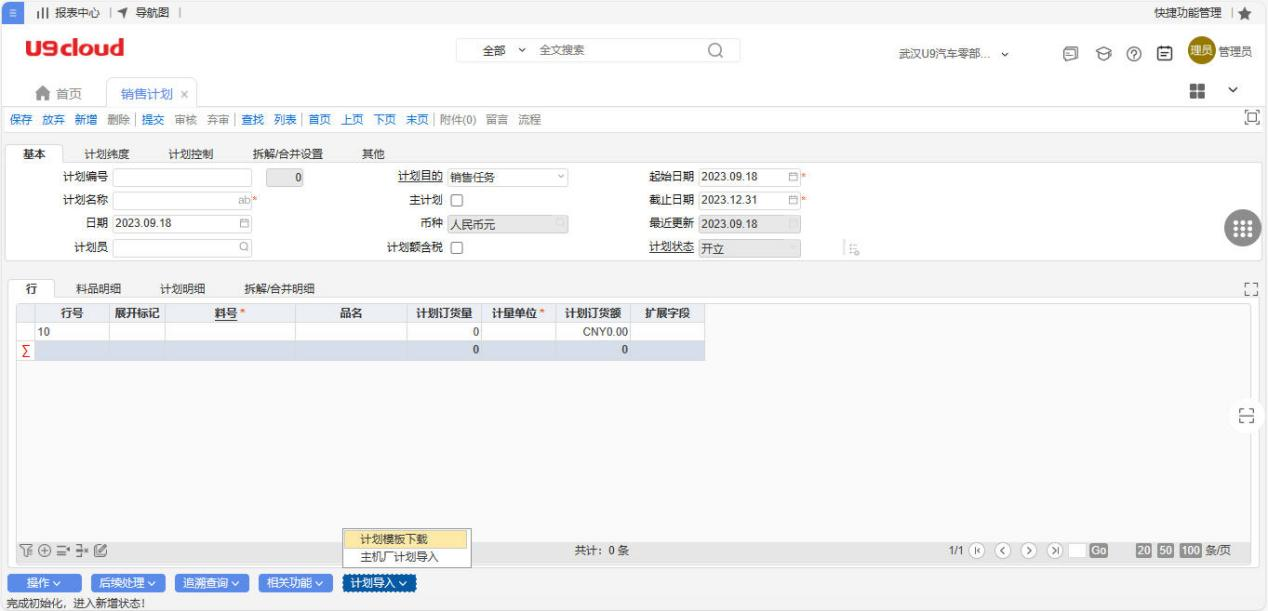Go to last page of the grid
The width and height of the screenshot is (1268, 611).
[1057, 551]
